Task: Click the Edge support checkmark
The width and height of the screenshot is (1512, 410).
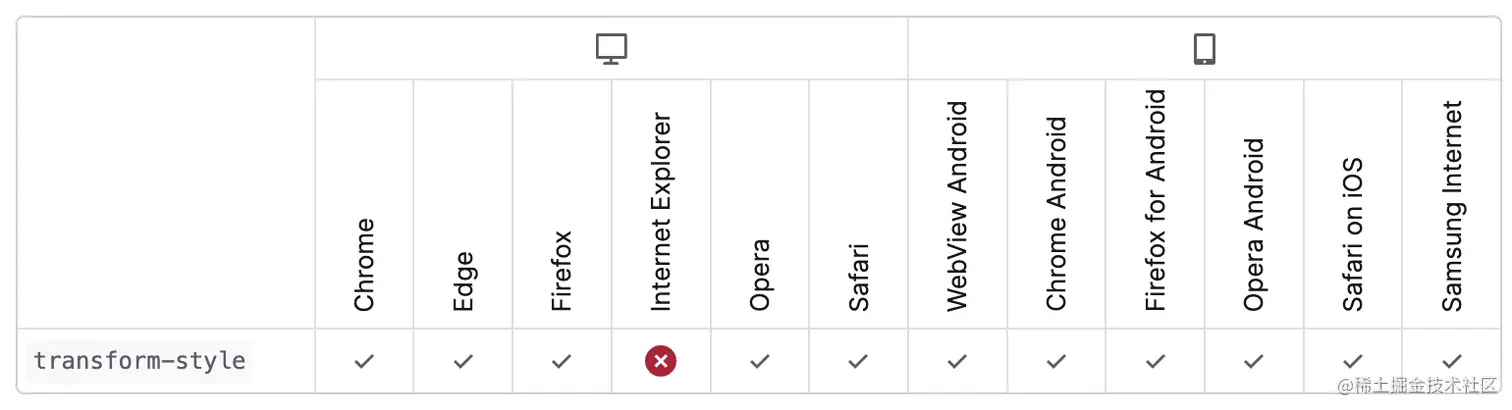Action: click(x=463, y=361)
